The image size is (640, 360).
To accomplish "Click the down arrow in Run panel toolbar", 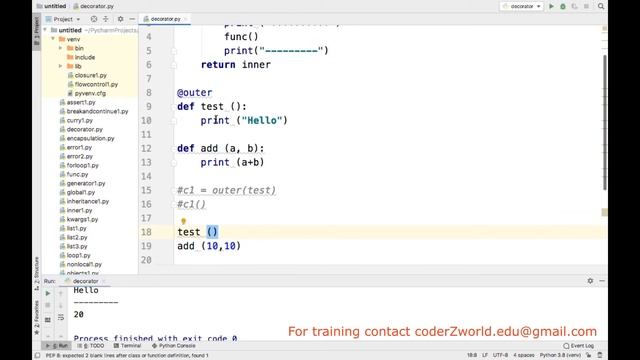I will click(61, 305).
